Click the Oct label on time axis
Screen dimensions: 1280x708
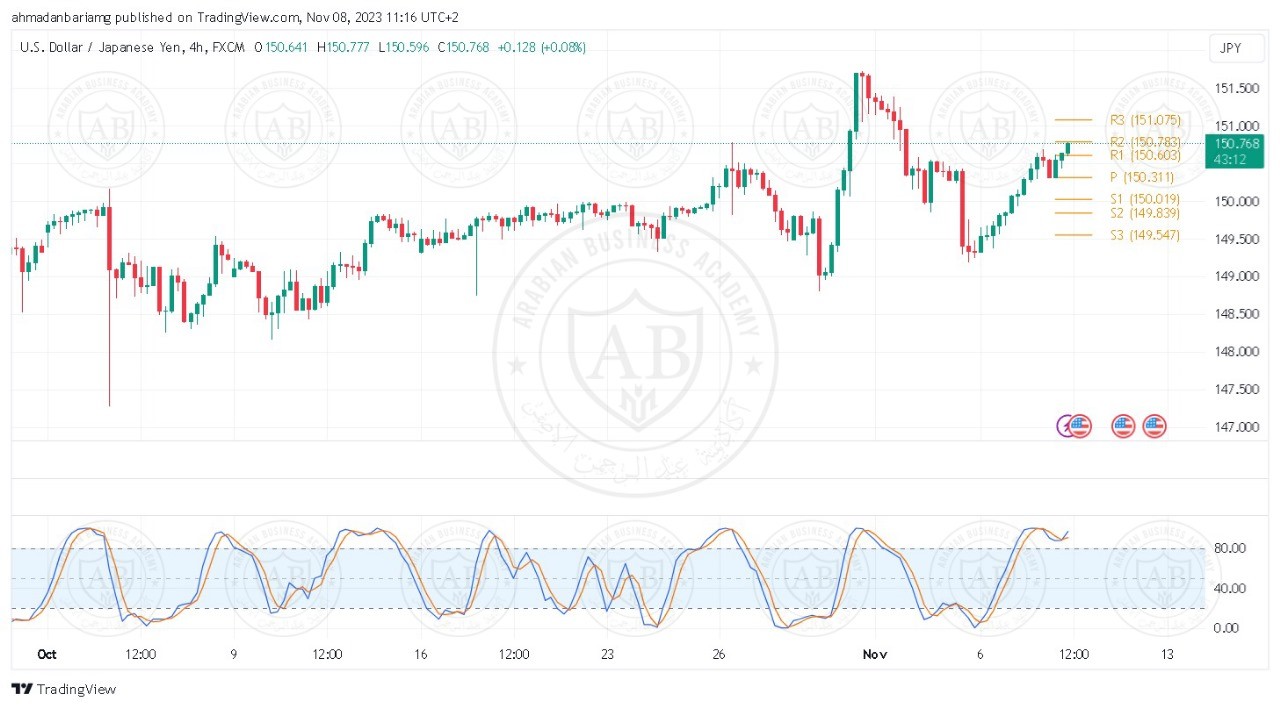coord(47,654)
